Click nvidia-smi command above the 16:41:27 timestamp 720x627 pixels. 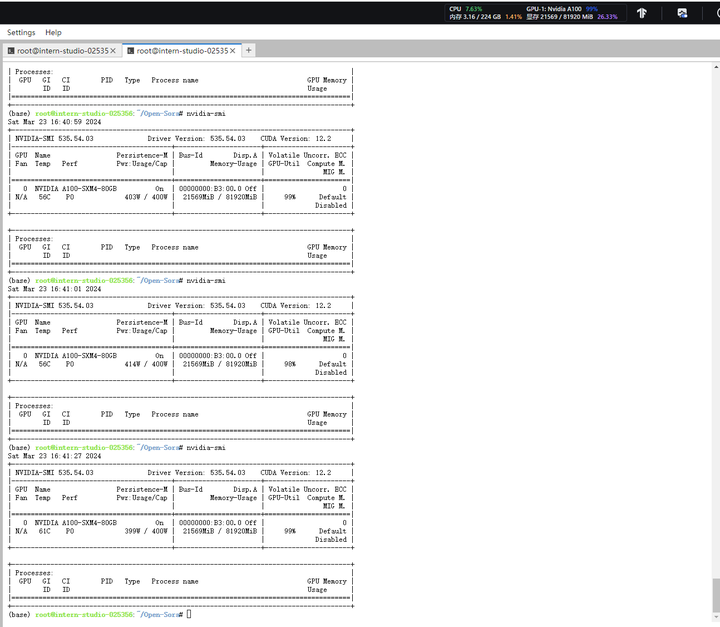click(206, 448)
